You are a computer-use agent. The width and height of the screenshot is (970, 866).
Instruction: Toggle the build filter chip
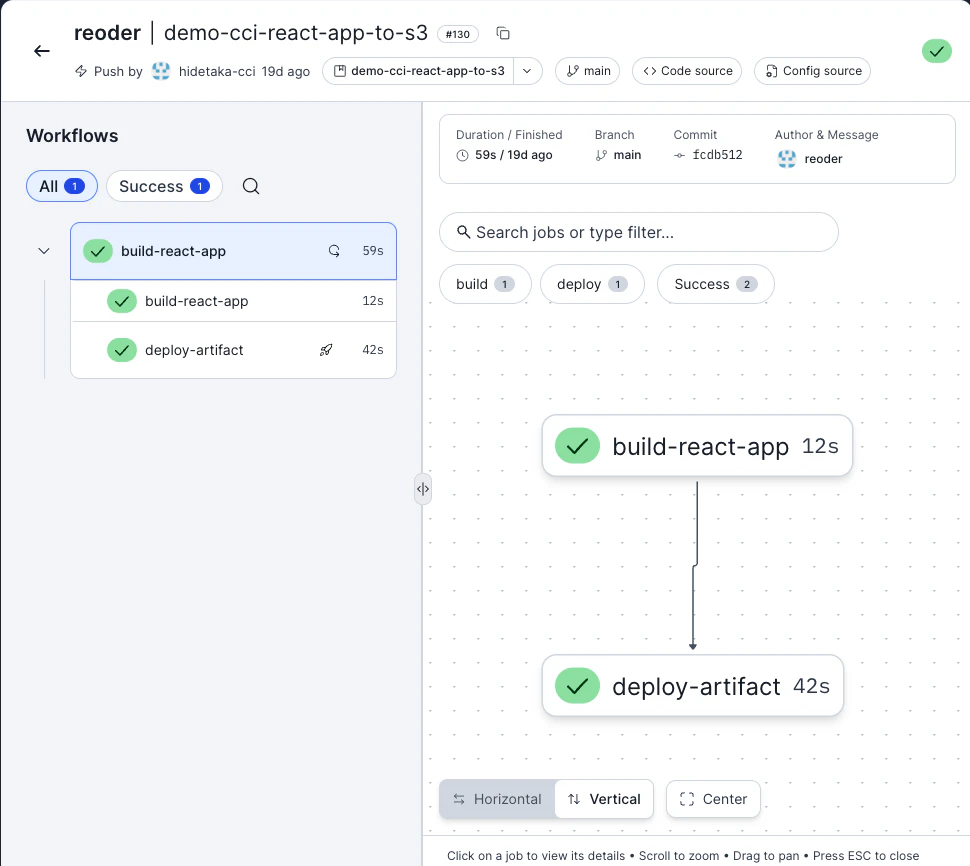coord(484,284)
